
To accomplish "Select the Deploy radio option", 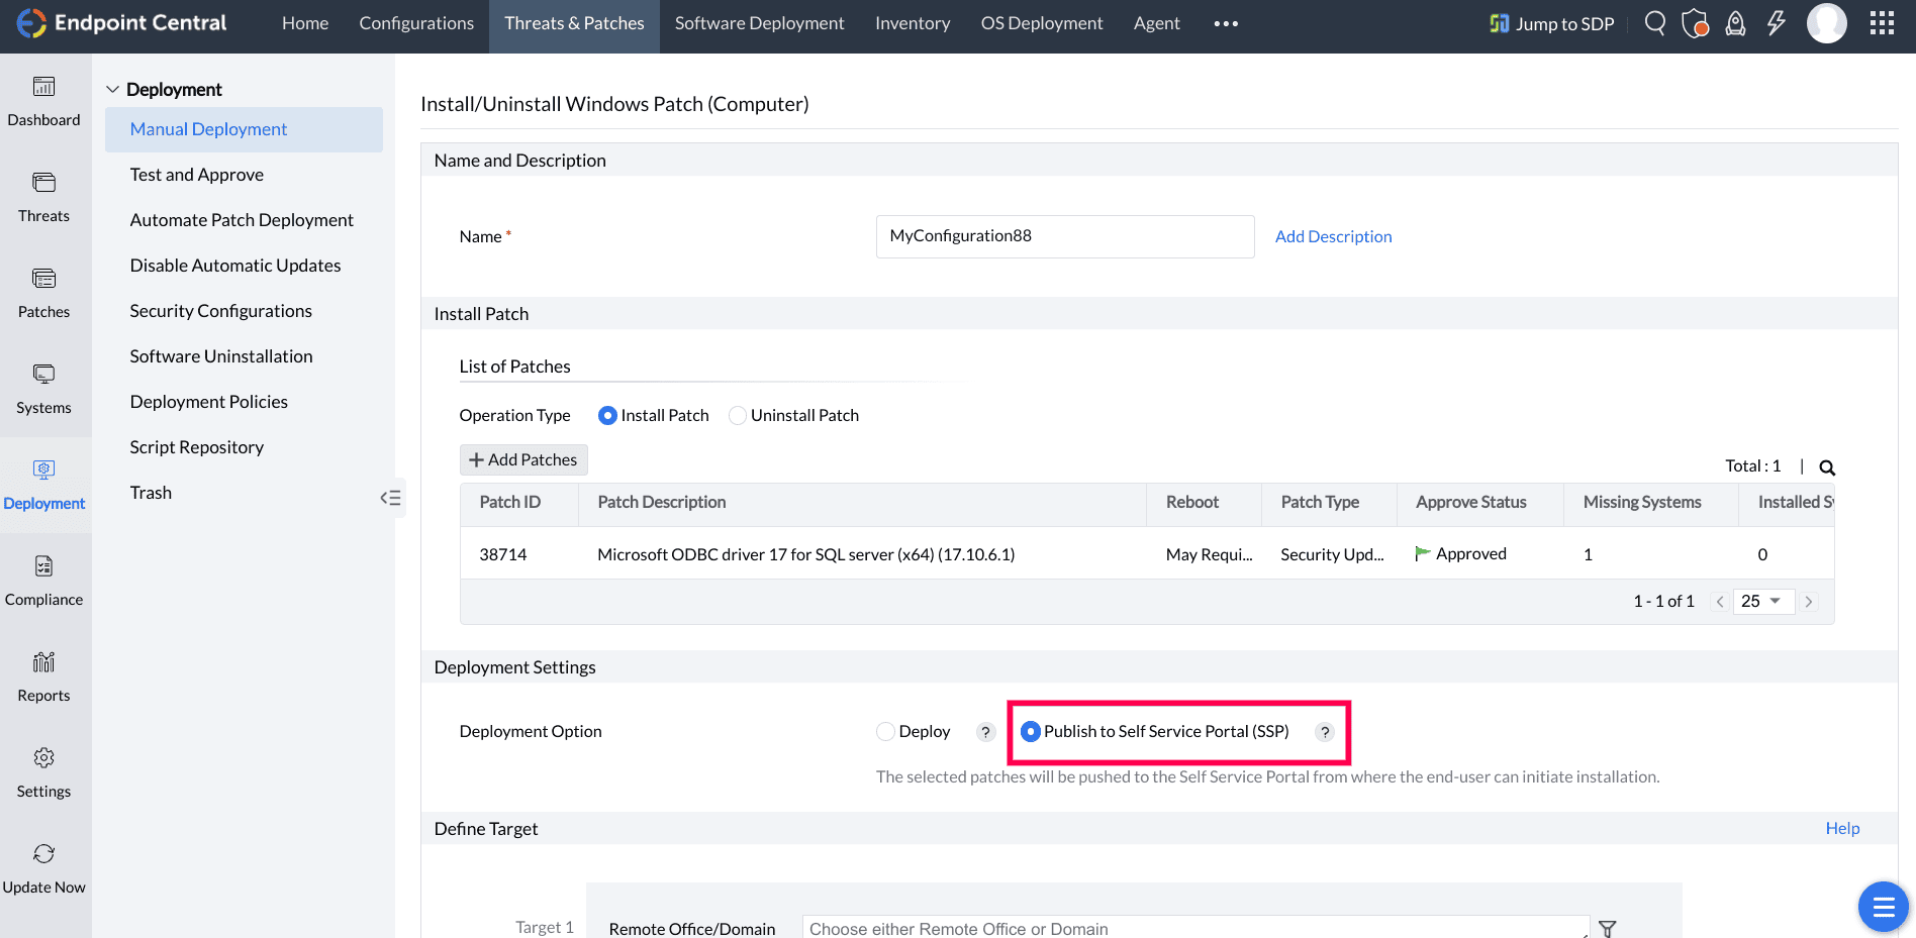I will [x=885, y=732].
